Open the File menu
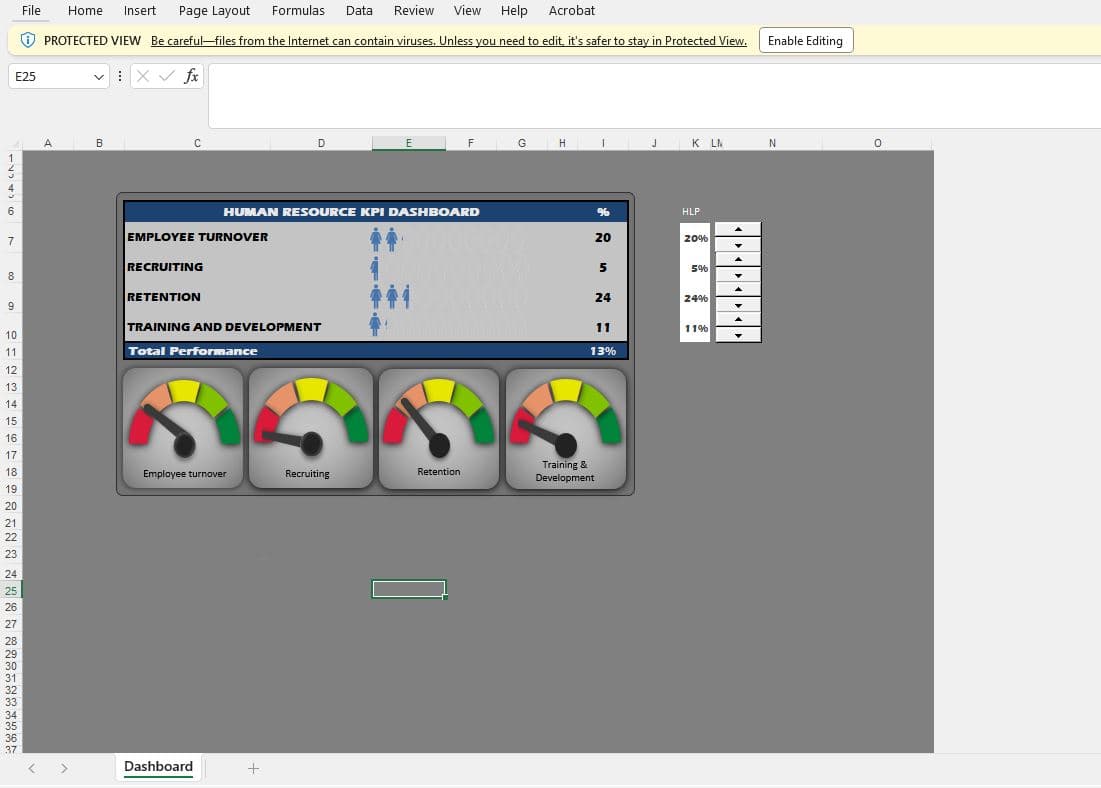The height and width of the screenshot is (788, 1101). click(x=32, y=11)
